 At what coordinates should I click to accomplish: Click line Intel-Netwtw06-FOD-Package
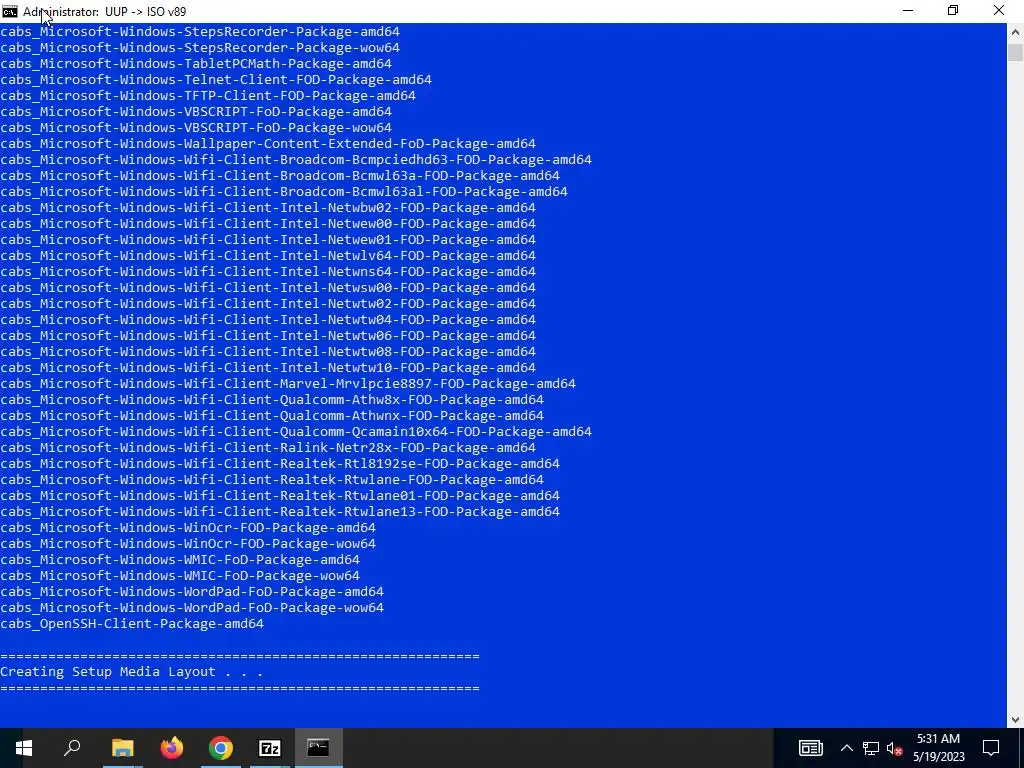click(x=268, y=336)
